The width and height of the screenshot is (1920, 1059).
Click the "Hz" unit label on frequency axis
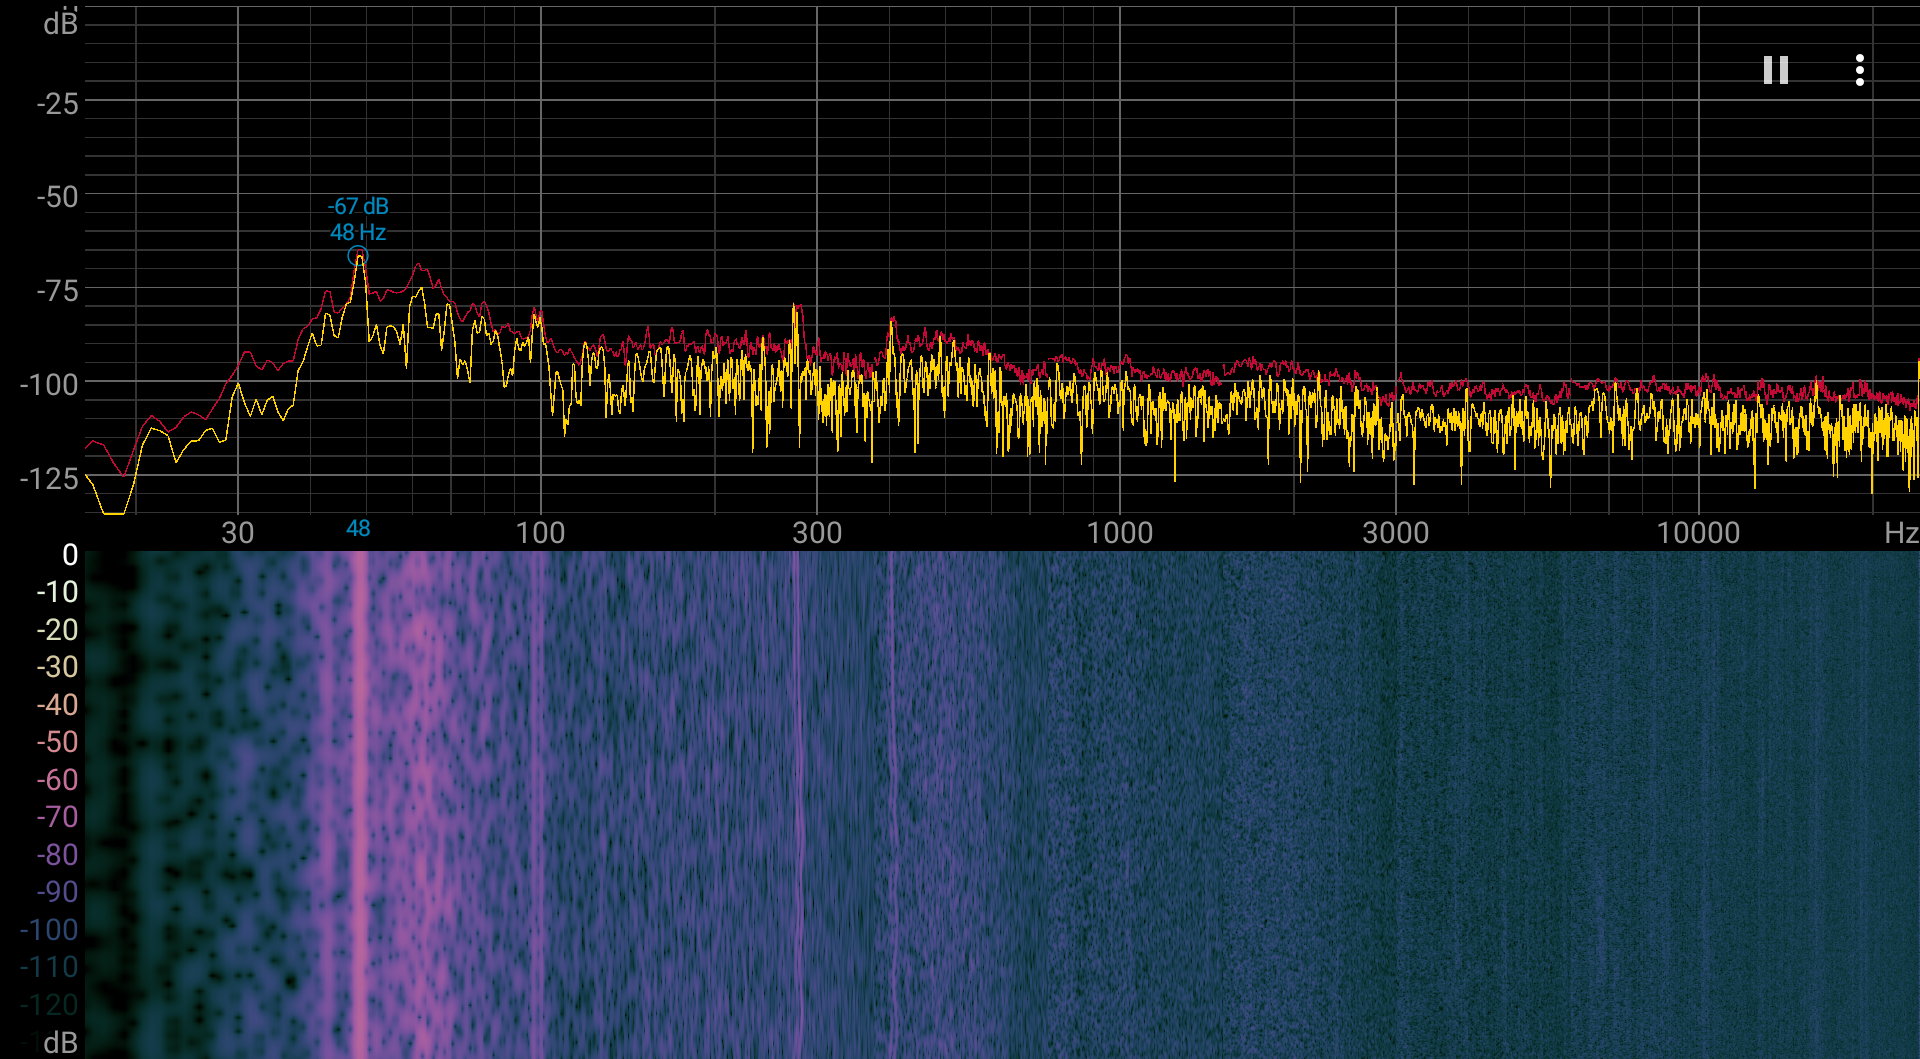(x=1901, y=532)
